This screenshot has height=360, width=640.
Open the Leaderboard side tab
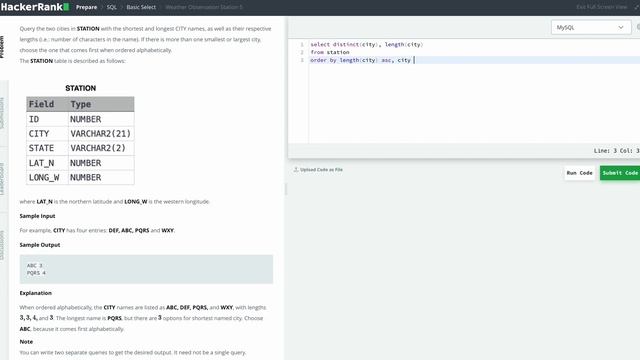(2, 179)
